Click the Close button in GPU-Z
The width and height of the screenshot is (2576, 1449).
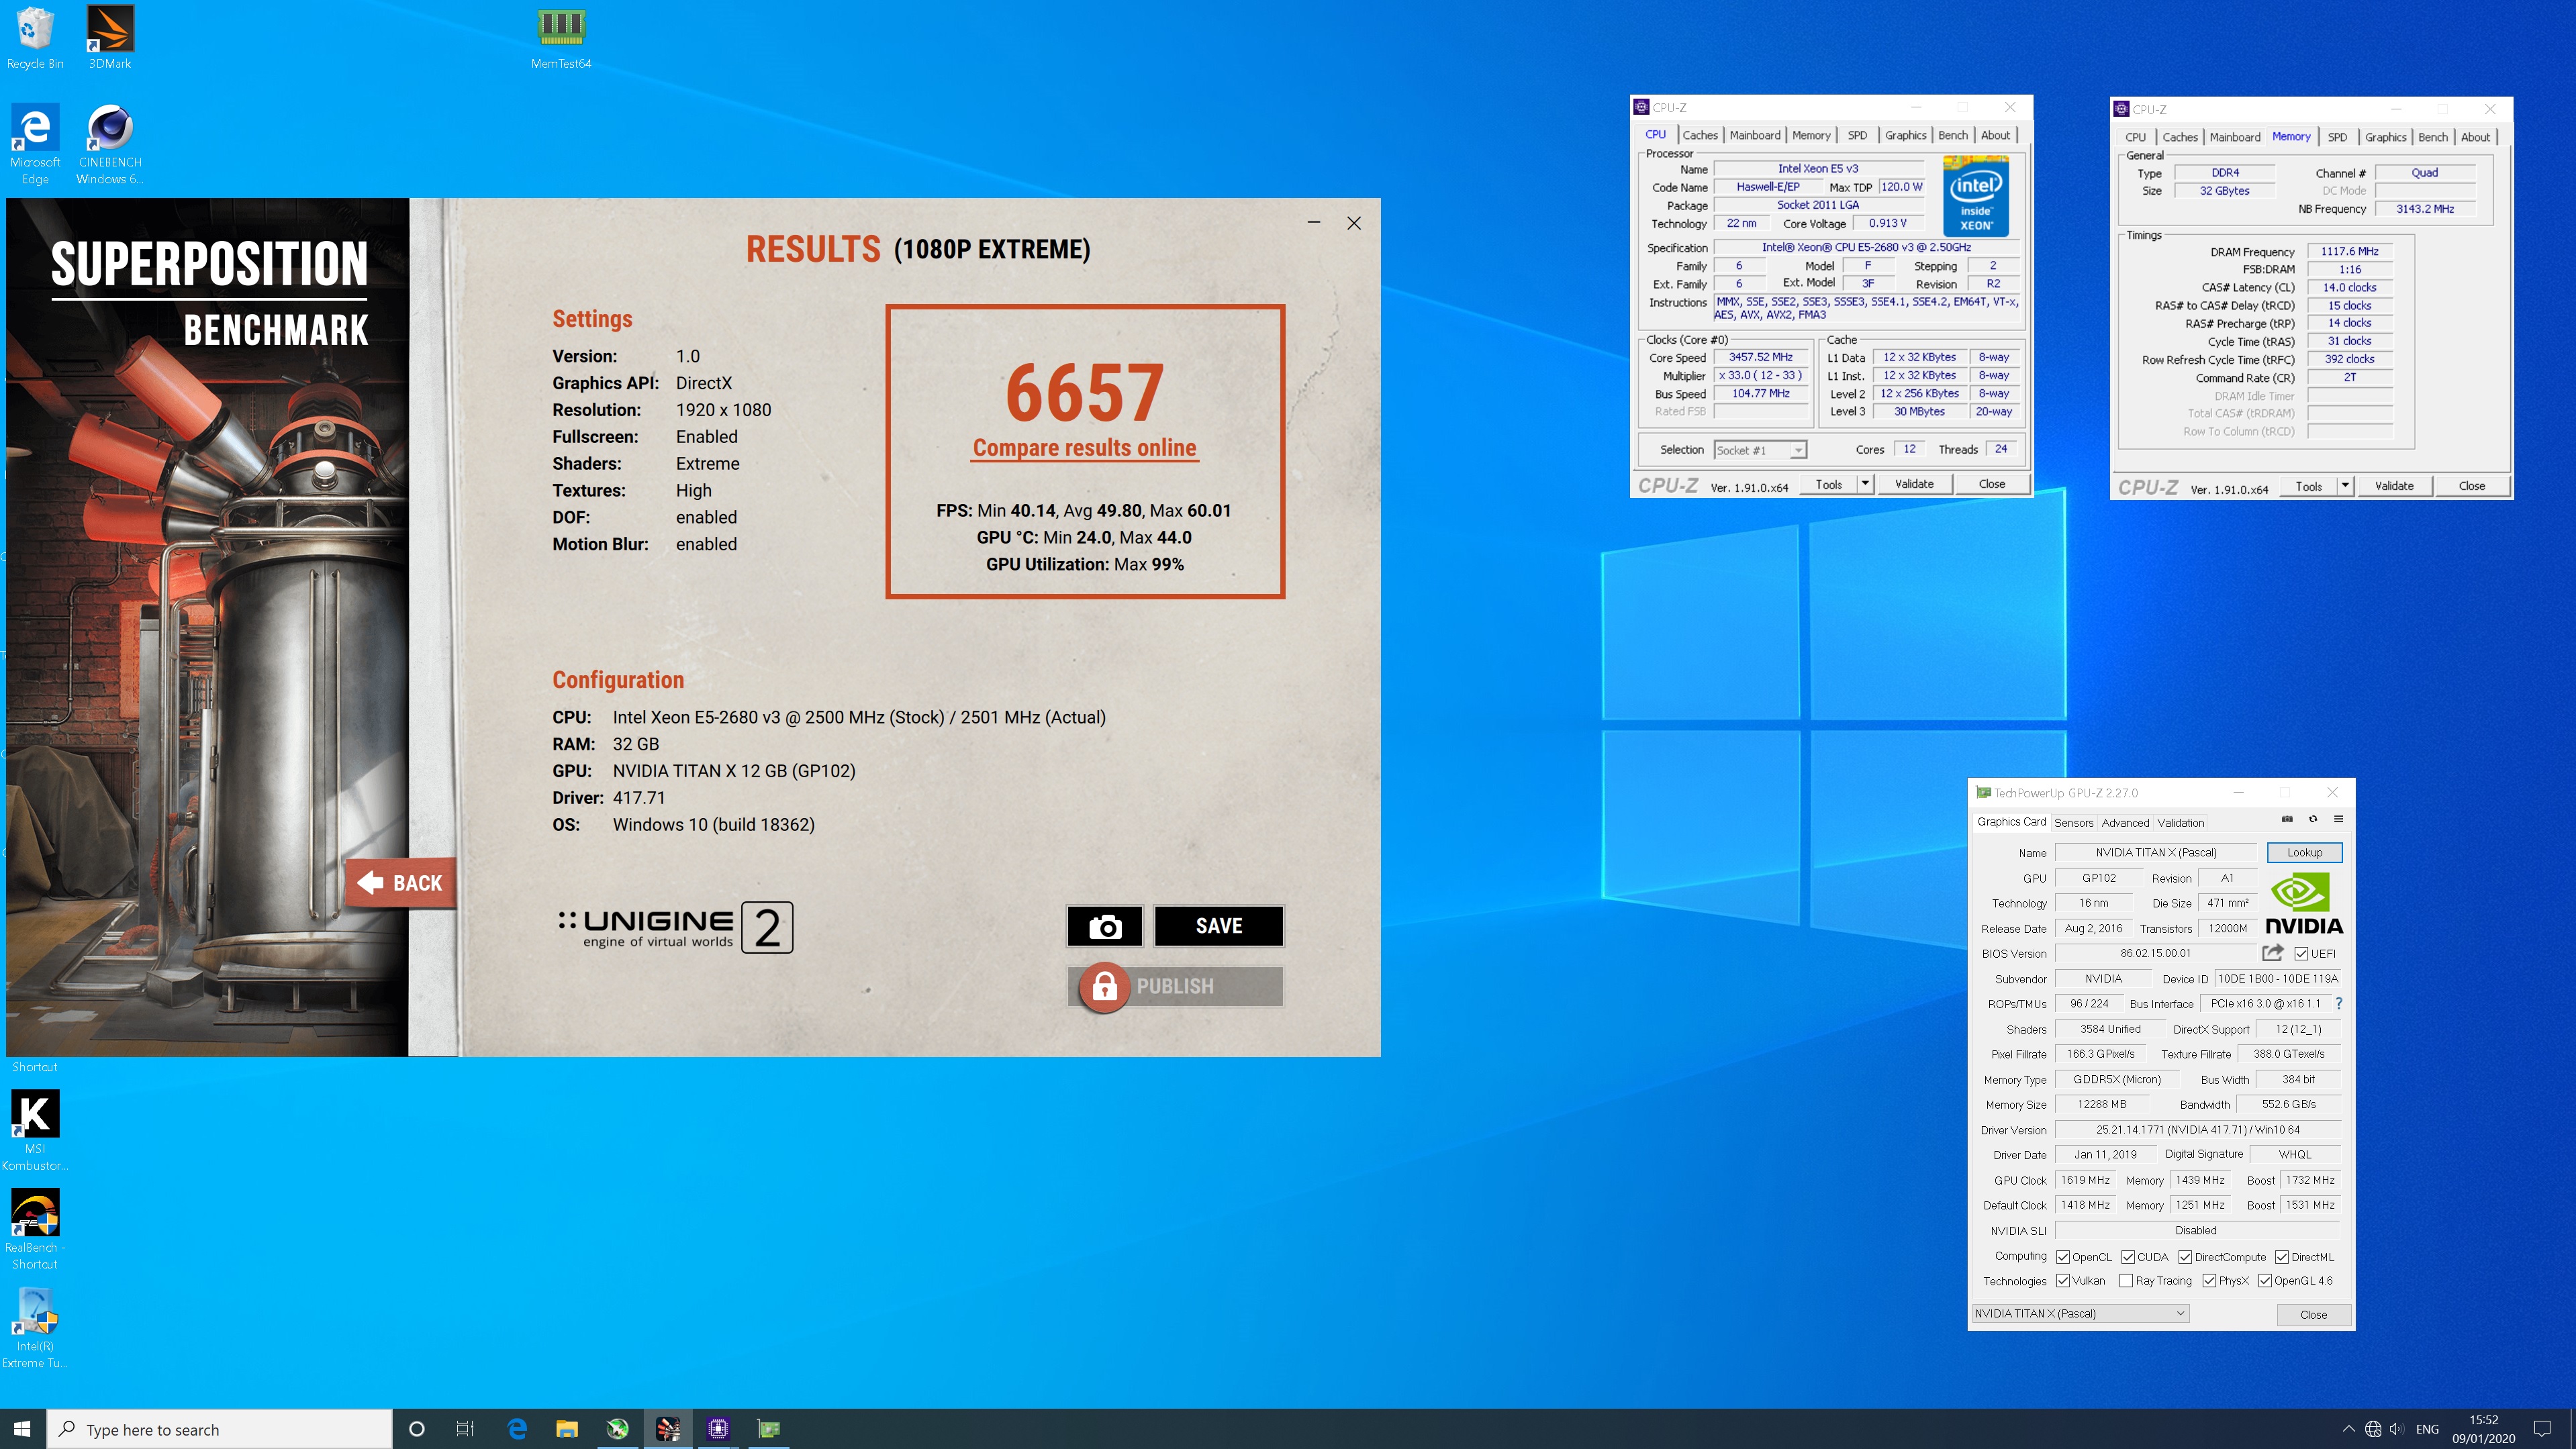(x=2313, y=1314)
